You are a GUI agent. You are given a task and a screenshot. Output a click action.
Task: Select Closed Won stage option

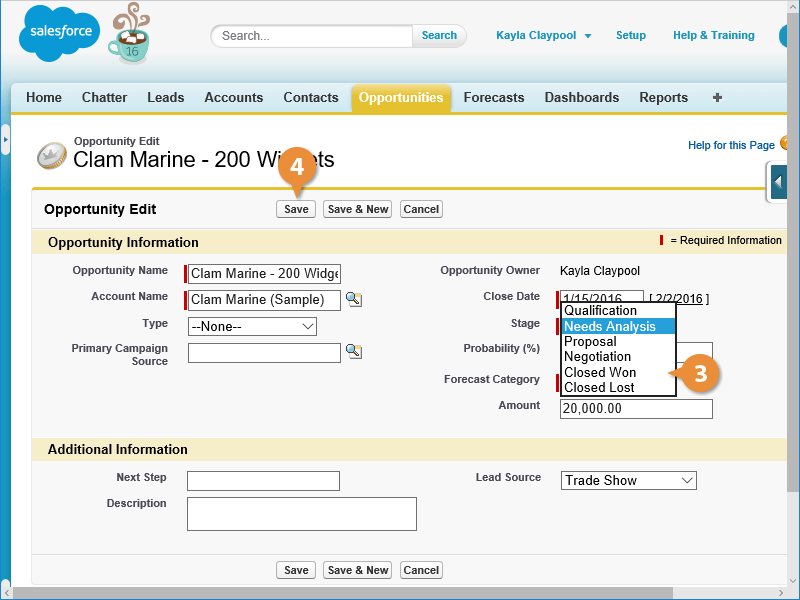pos(618,372)
